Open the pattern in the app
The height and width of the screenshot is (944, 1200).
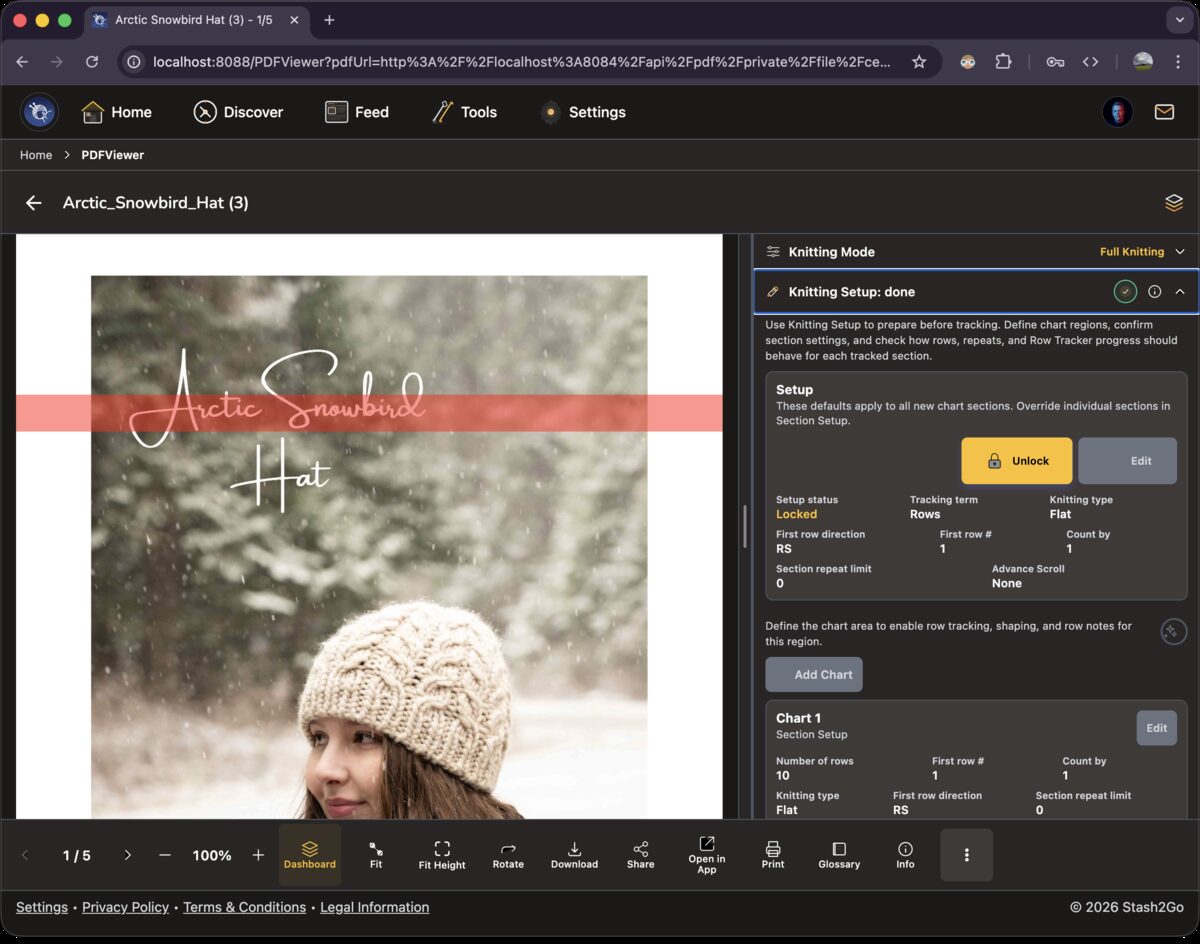[x=706, y=855]
